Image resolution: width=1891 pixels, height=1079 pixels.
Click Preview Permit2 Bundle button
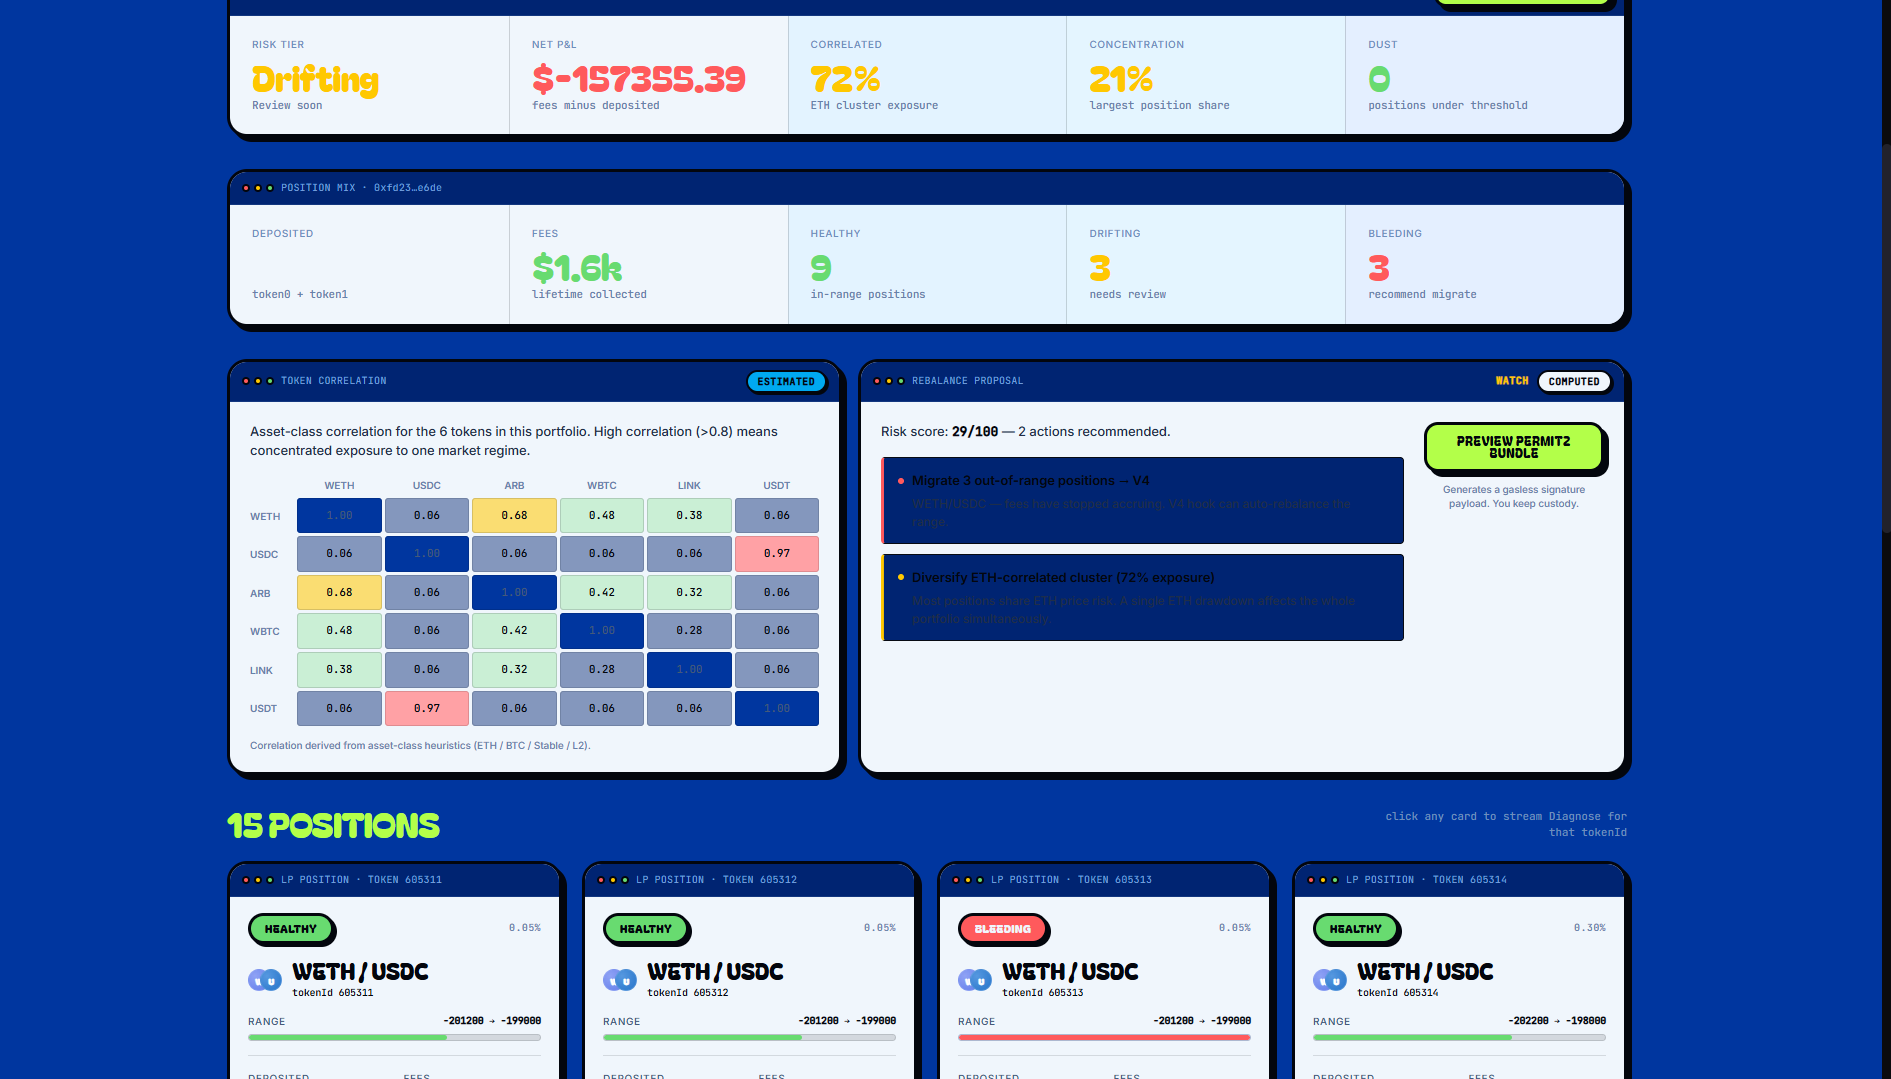tap(1513, 447)
